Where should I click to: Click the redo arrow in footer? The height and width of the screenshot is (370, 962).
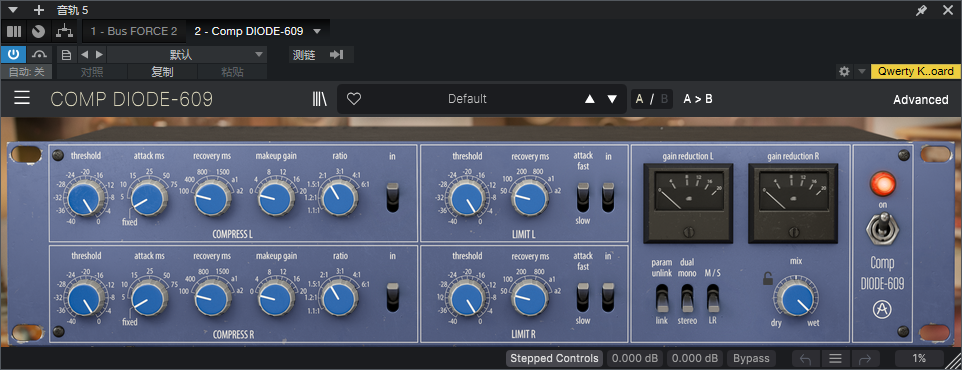pos(864,359)
